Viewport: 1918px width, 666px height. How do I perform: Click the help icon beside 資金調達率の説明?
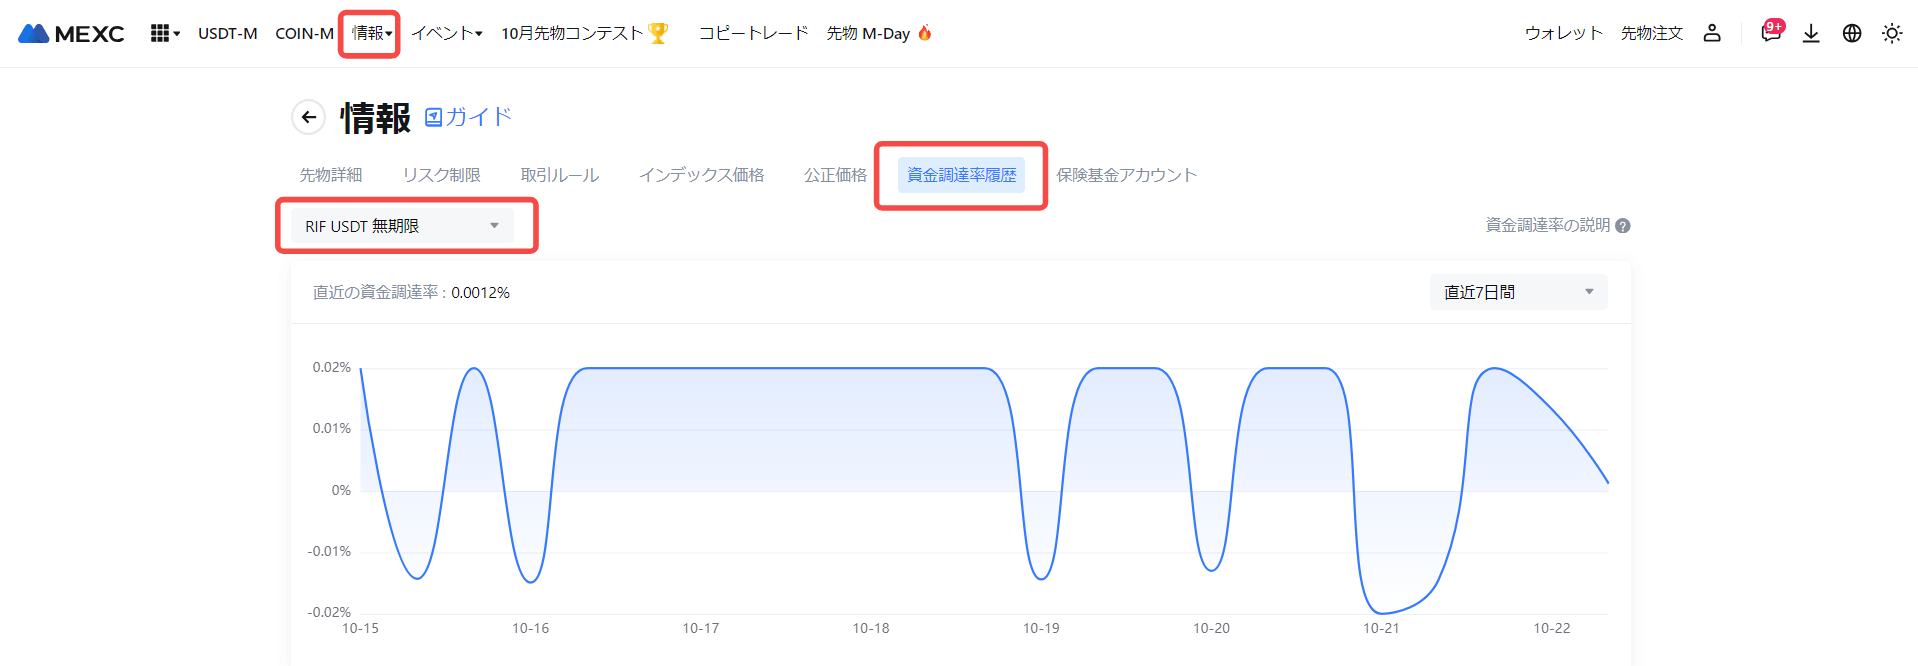coord(1623,226)
